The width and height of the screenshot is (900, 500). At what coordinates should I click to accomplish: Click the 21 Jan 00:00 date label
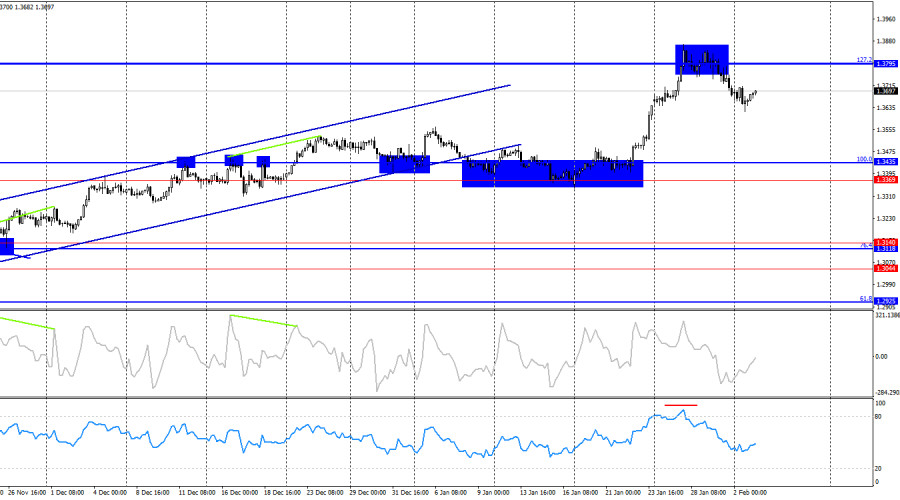(623, 493)
